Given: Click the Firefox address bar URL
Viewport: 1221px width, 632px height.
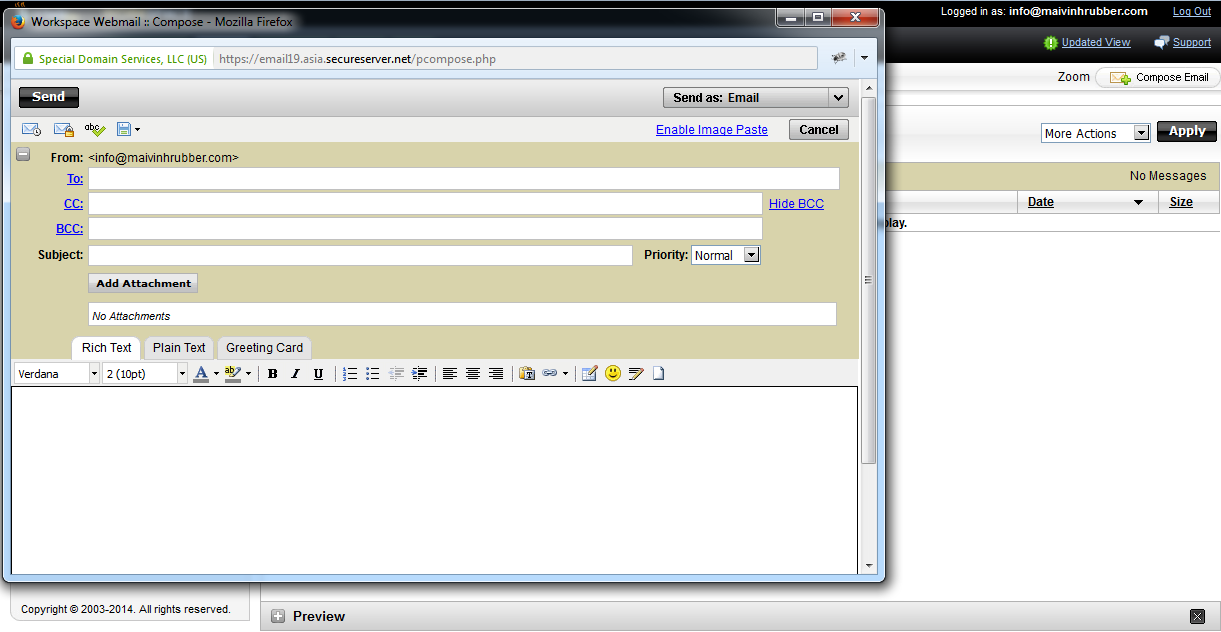Looking at the screenshot, I should [x=515, y=59].
